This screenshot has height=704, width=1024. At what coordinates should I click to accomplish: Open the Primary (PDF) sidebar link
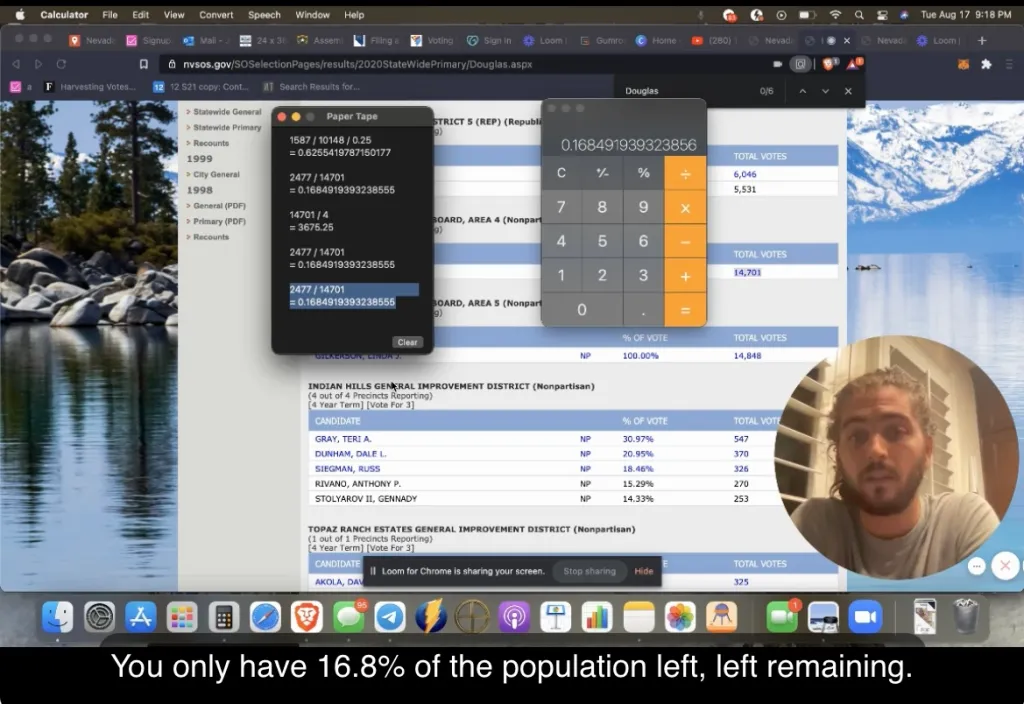219,221
